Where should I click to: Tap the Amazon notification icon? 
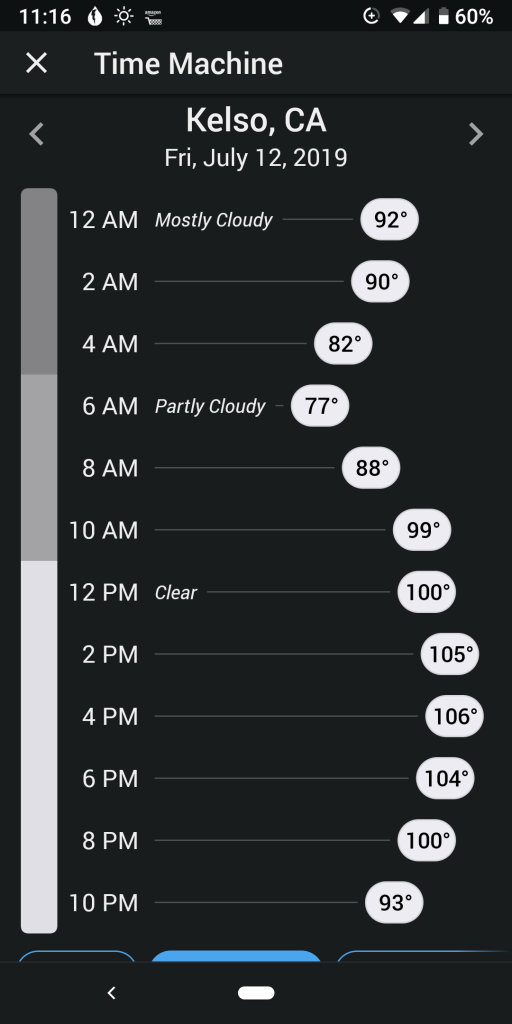153,17
